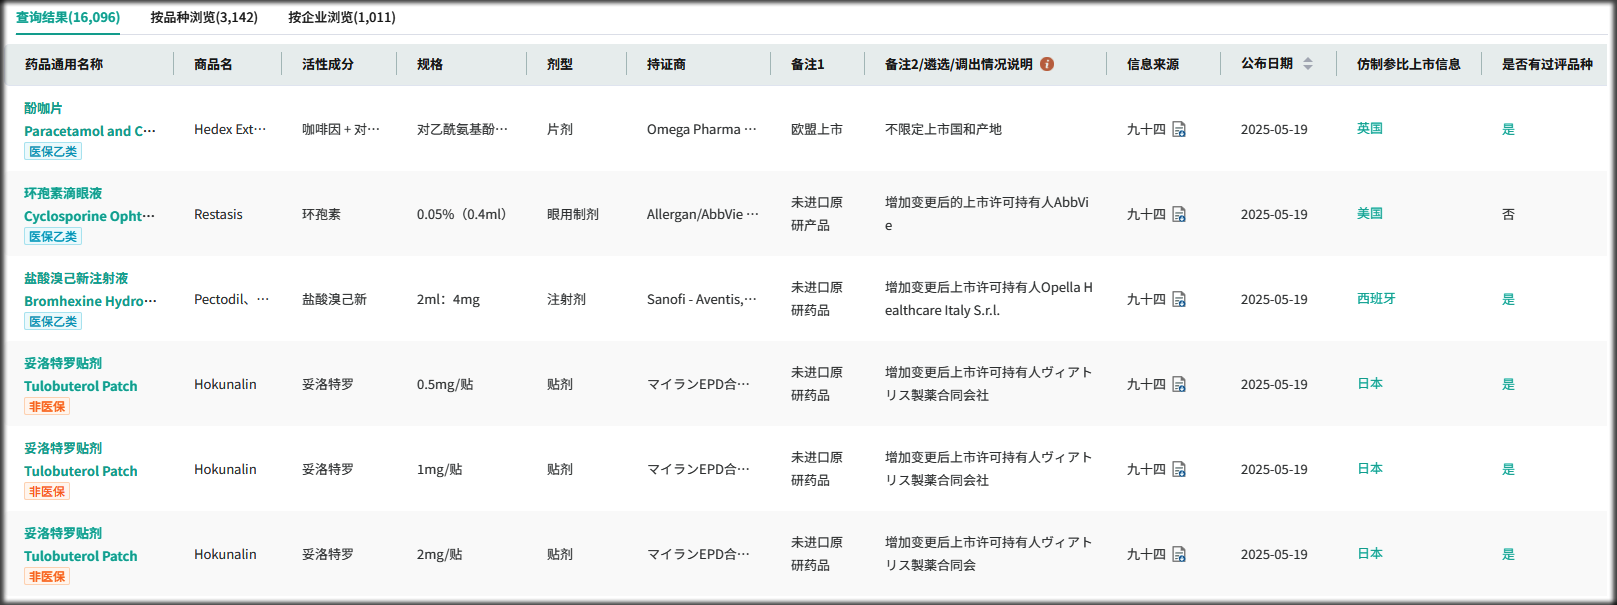Screen dimensions: 1617x605
Task: Click 医保乙类 tag under 酚咖片
Action: [53, 152]
